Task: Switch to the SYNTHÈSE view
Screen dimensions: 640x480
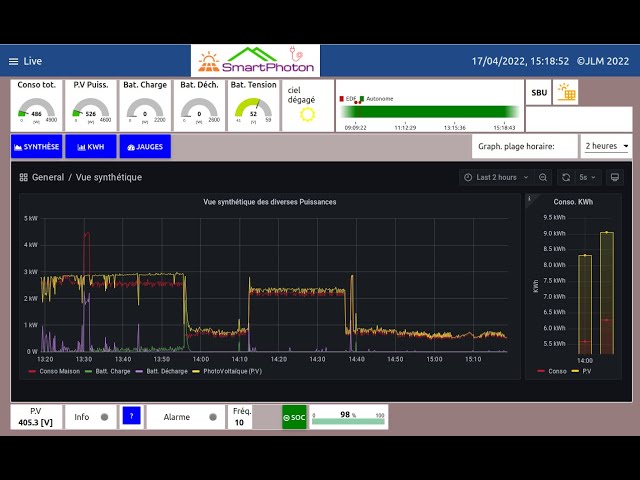Action: (x=36, y=146)
